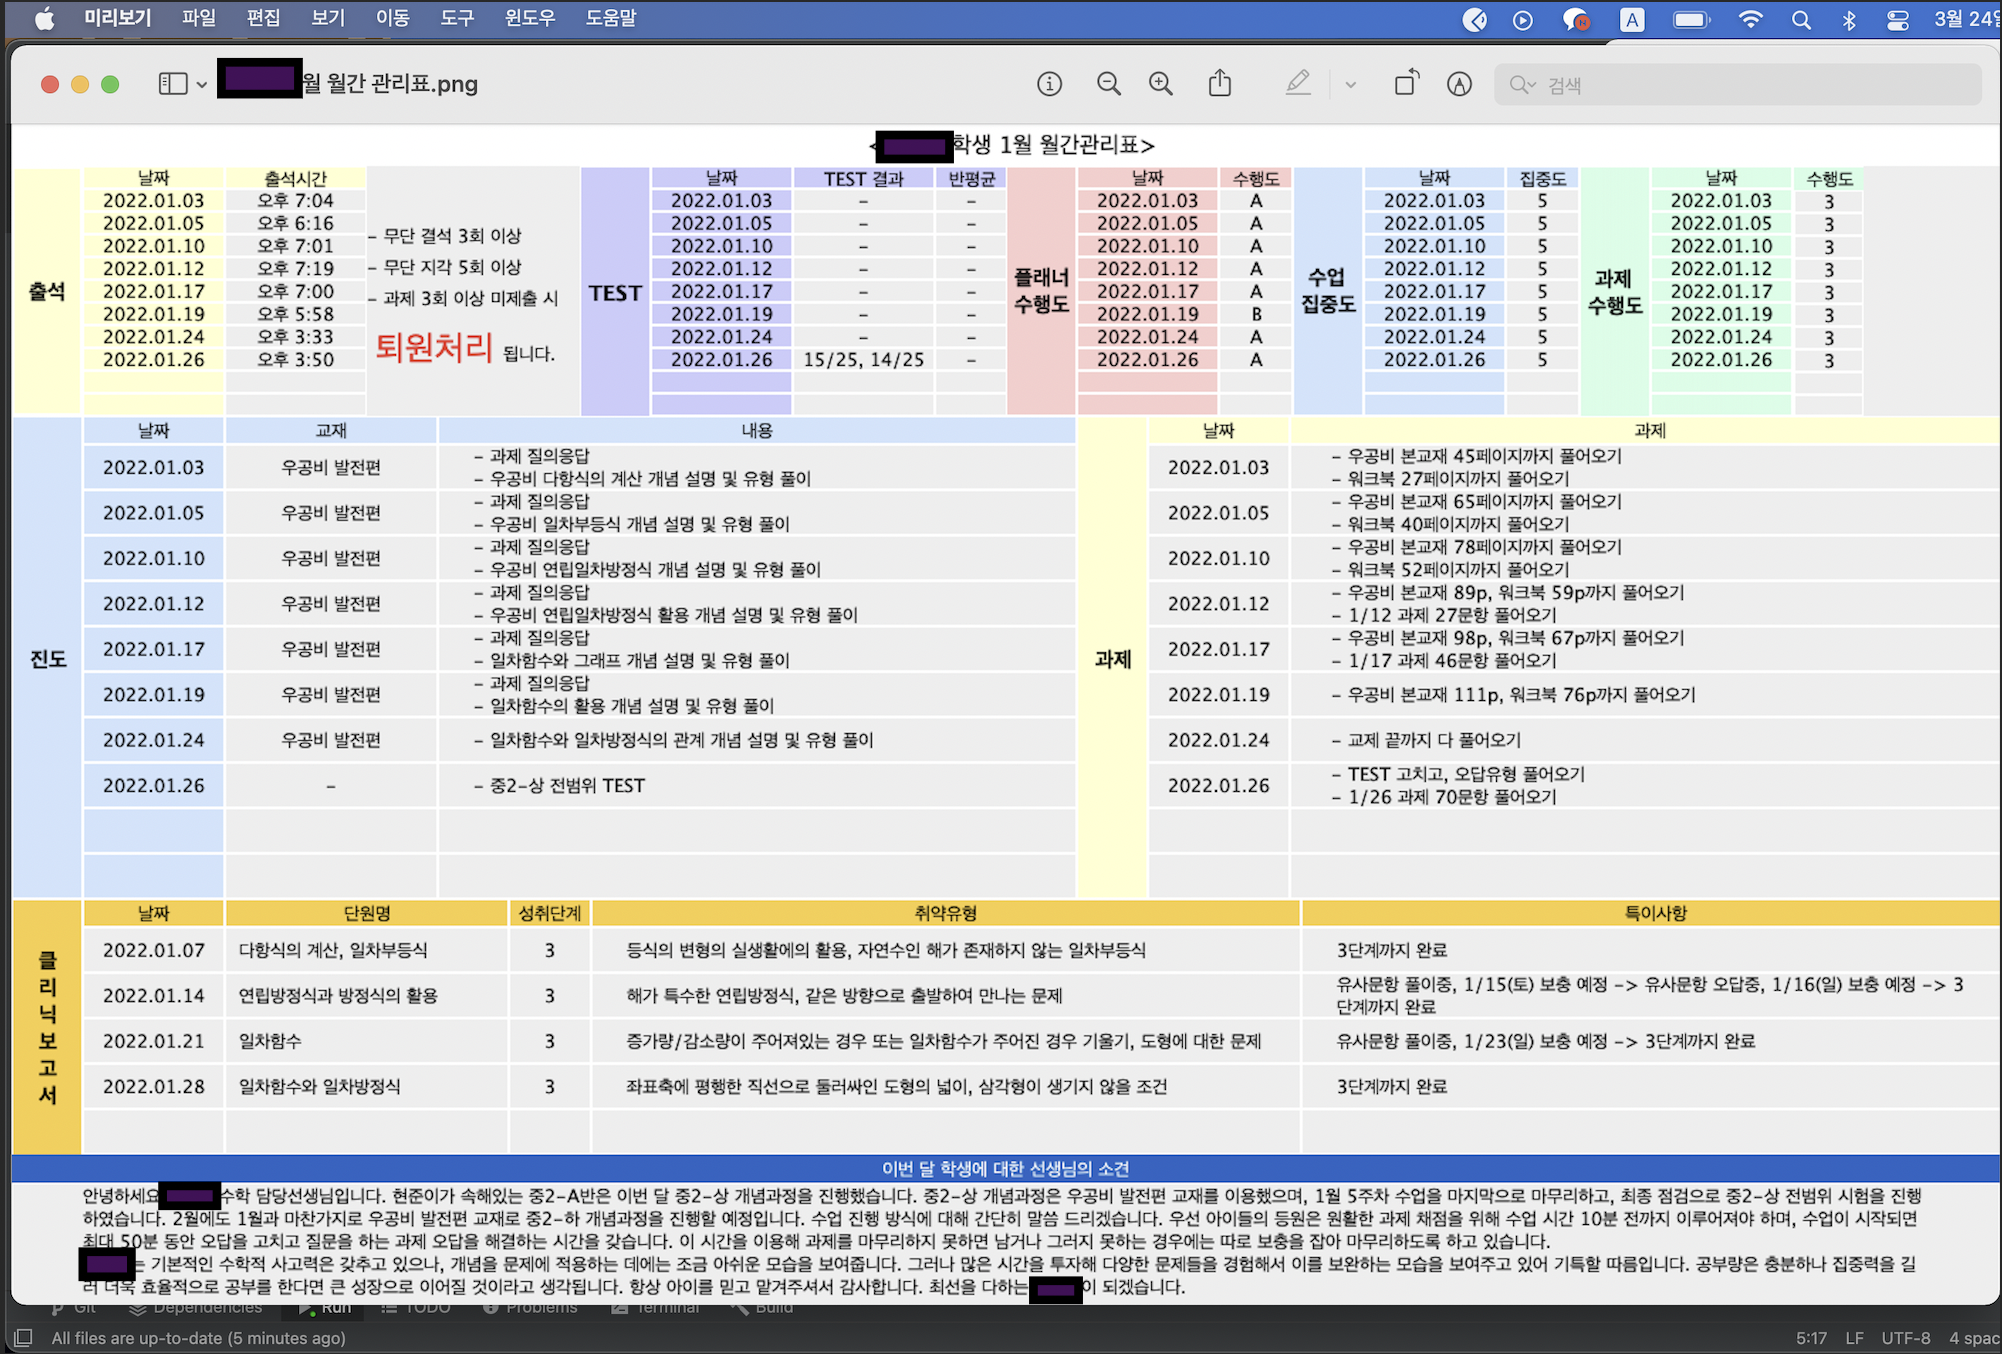Click the search field in Preview toolbar
The image size is (2002, 1354).
click(1738, 85)
